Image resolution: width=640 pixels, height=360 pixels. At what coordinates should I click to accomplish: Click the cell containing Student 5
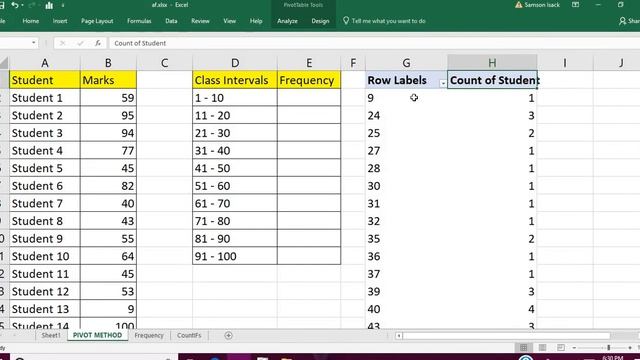[44, 168]
